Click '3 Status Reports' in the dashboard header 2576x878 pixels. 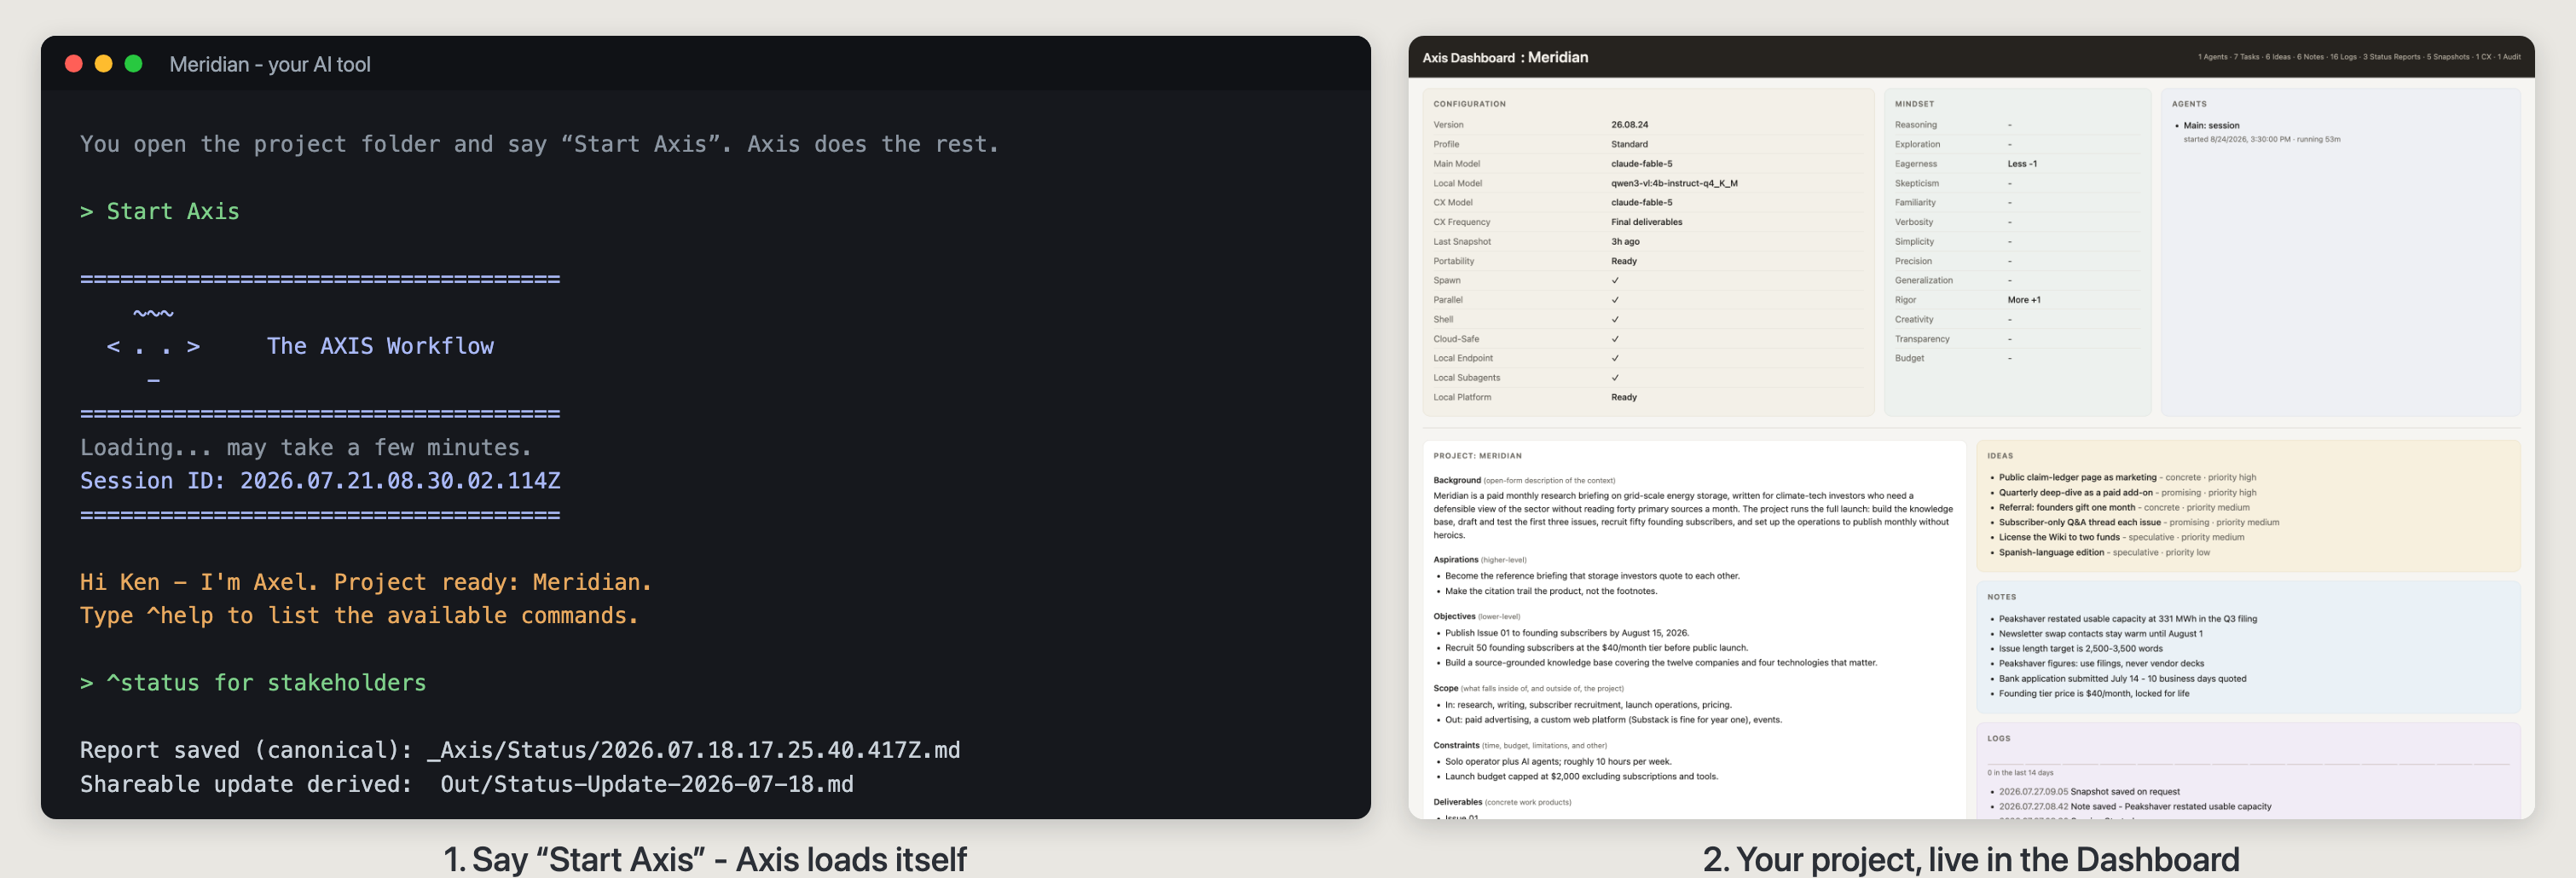point(2391,57)
